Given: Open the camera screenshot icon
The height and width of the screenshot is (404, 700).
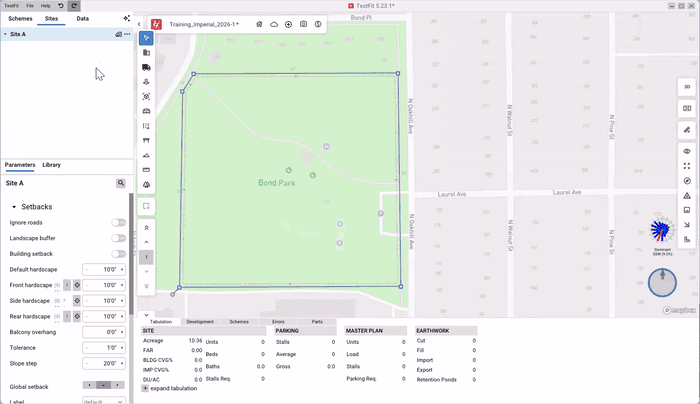Looking at the screenshot, I should click(x=303, y=24).
